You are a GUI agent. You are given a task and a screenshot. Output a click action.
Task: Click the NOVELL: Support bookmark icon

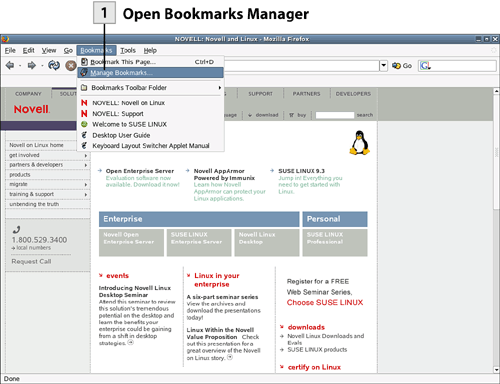(84, 113)
